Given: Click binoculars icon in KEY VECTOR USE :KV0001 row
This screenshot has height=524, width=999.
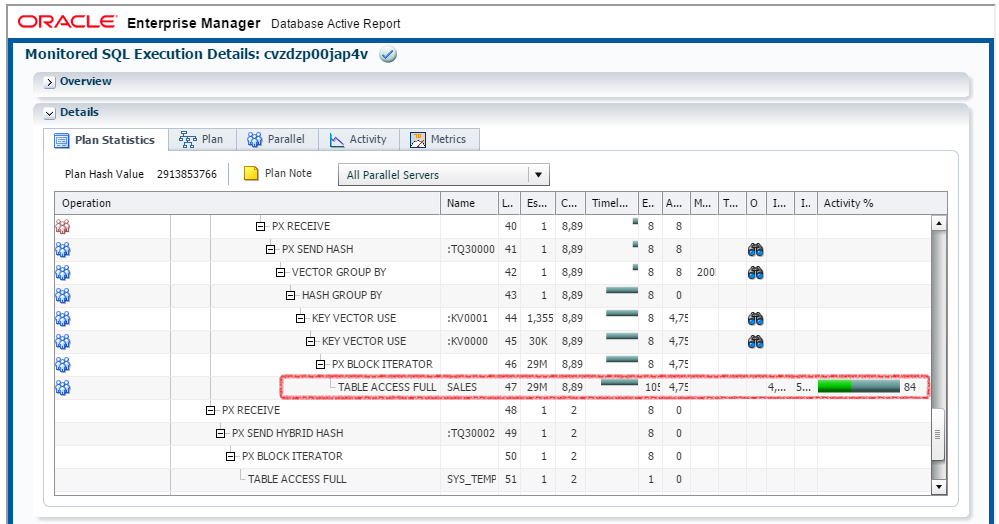Looking at the screenshot, I should [x=756, y=318].
